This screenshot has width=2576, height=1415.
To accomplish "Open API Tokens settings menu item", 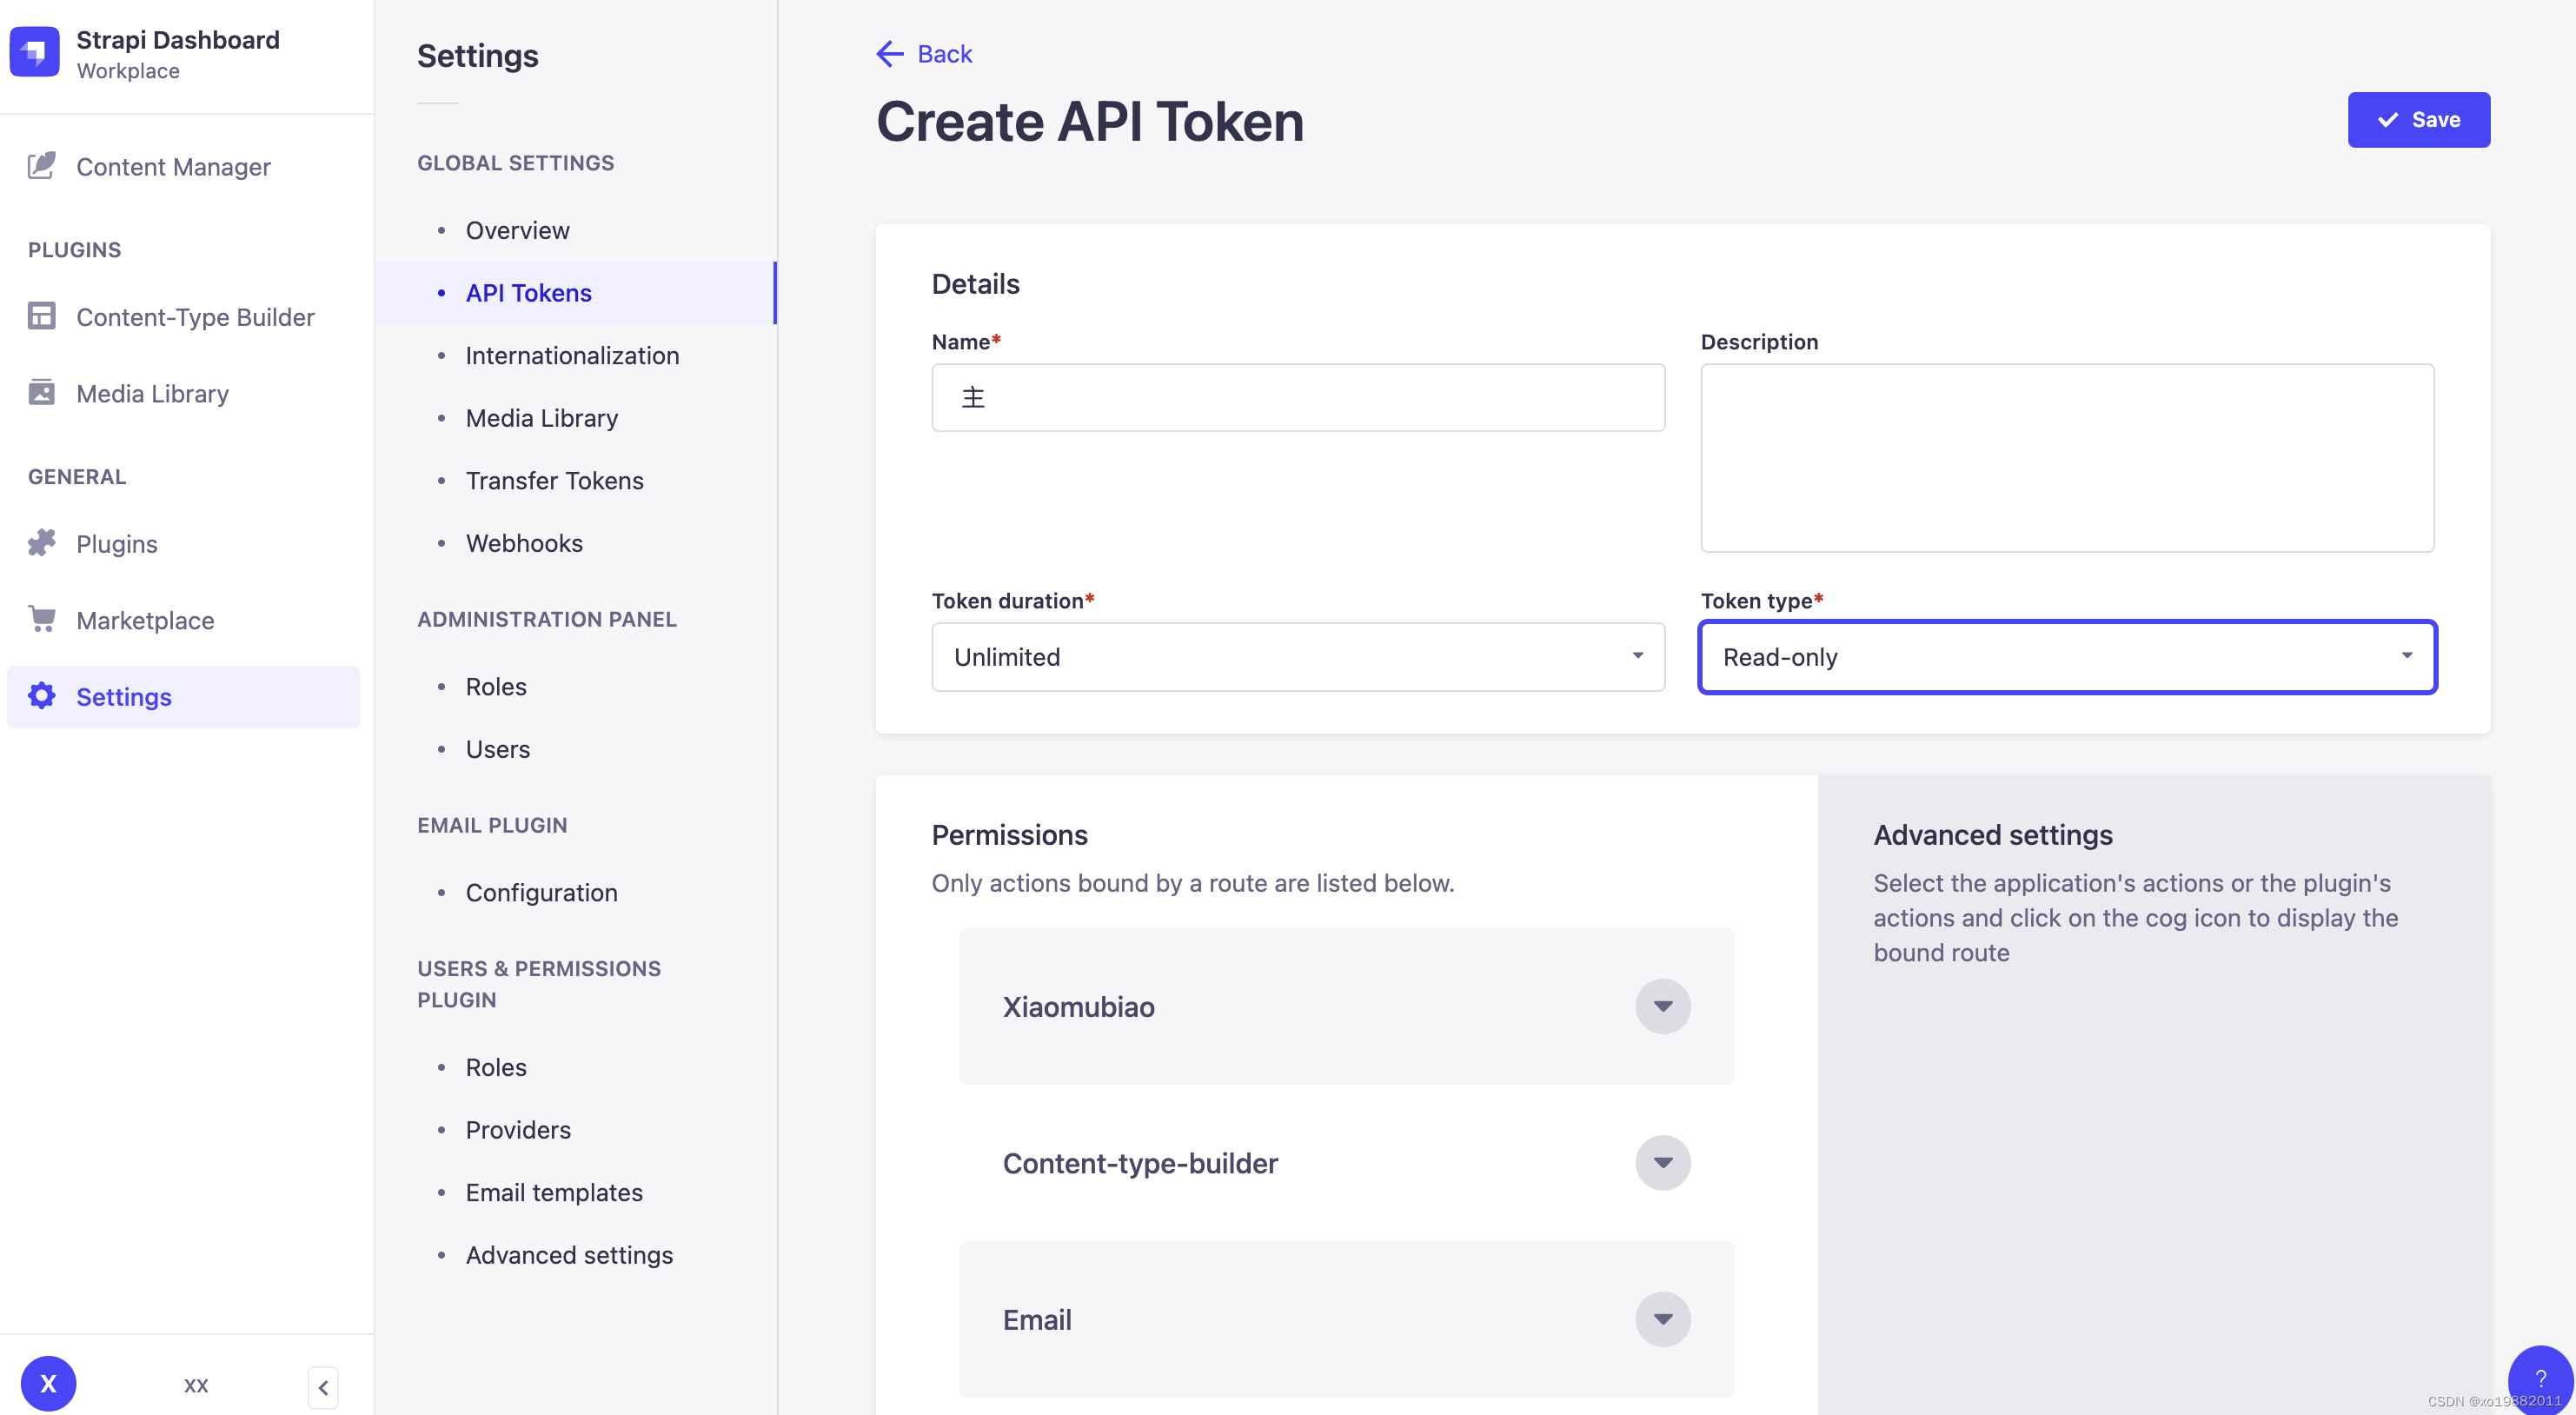I will pos(528,291).
